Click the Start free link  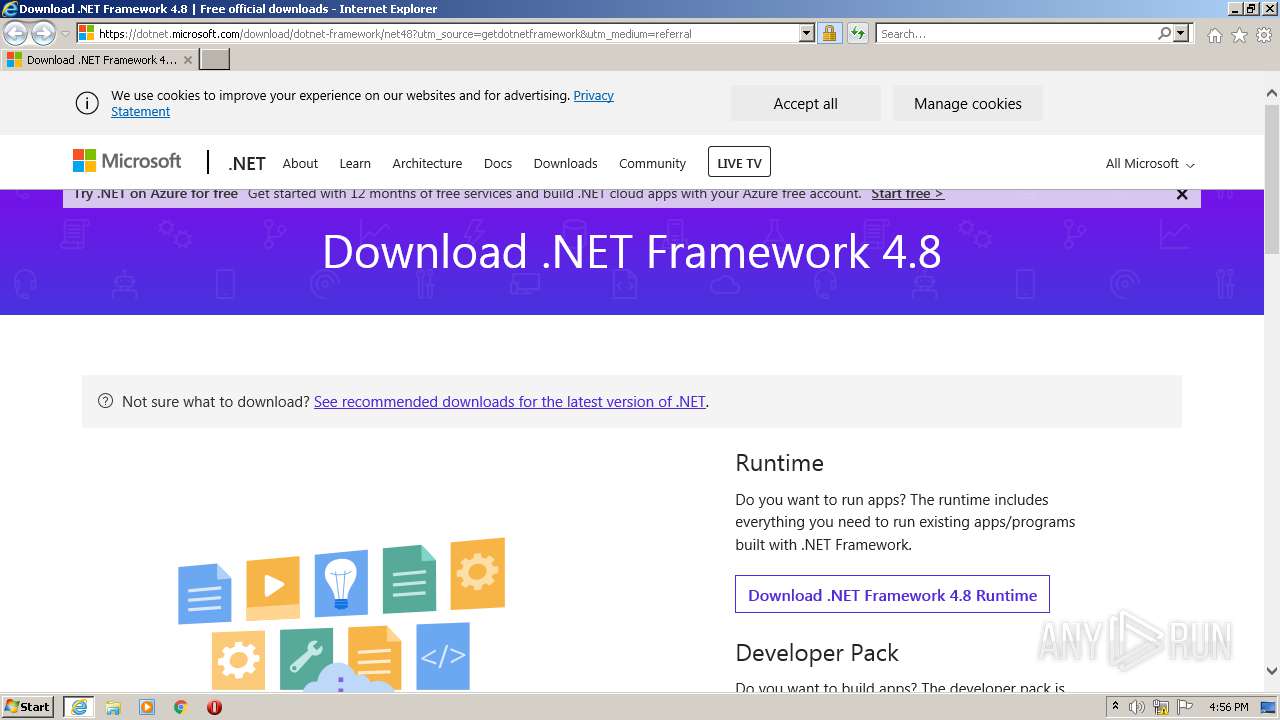[x=907, y=193]
